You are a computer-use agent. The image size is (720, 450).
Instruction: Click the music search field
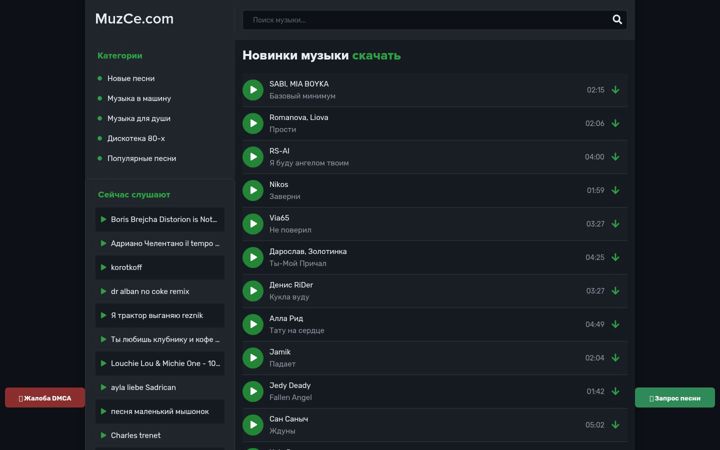tap(426, 20)
